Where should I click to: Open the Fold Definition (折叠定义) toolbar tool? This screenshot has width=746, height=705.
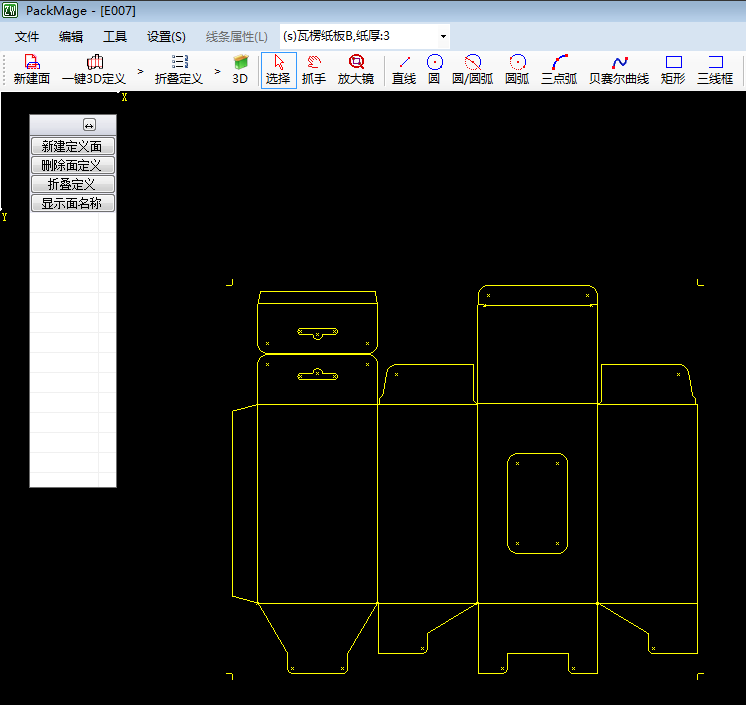[x=178, y=70]
